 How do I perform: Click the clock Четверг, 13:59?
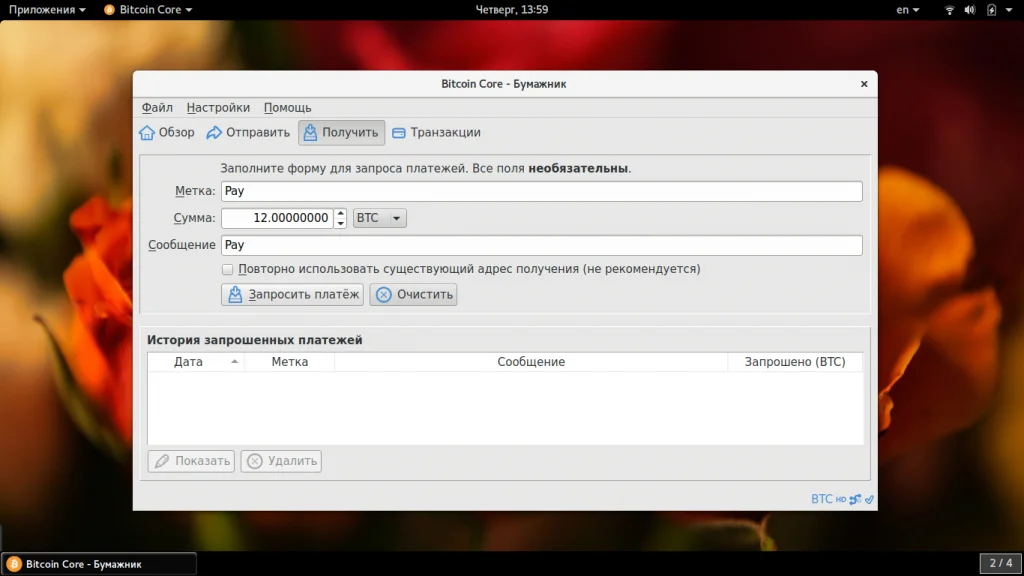(511, 10)
